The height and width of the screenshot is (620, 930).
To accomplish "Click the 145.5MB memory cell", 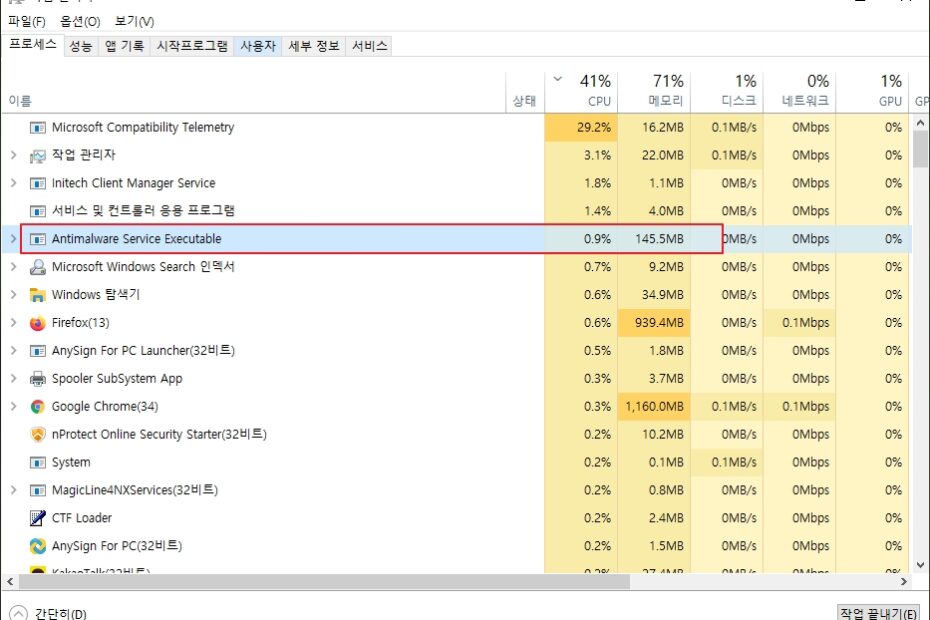I will pos(654,239).
